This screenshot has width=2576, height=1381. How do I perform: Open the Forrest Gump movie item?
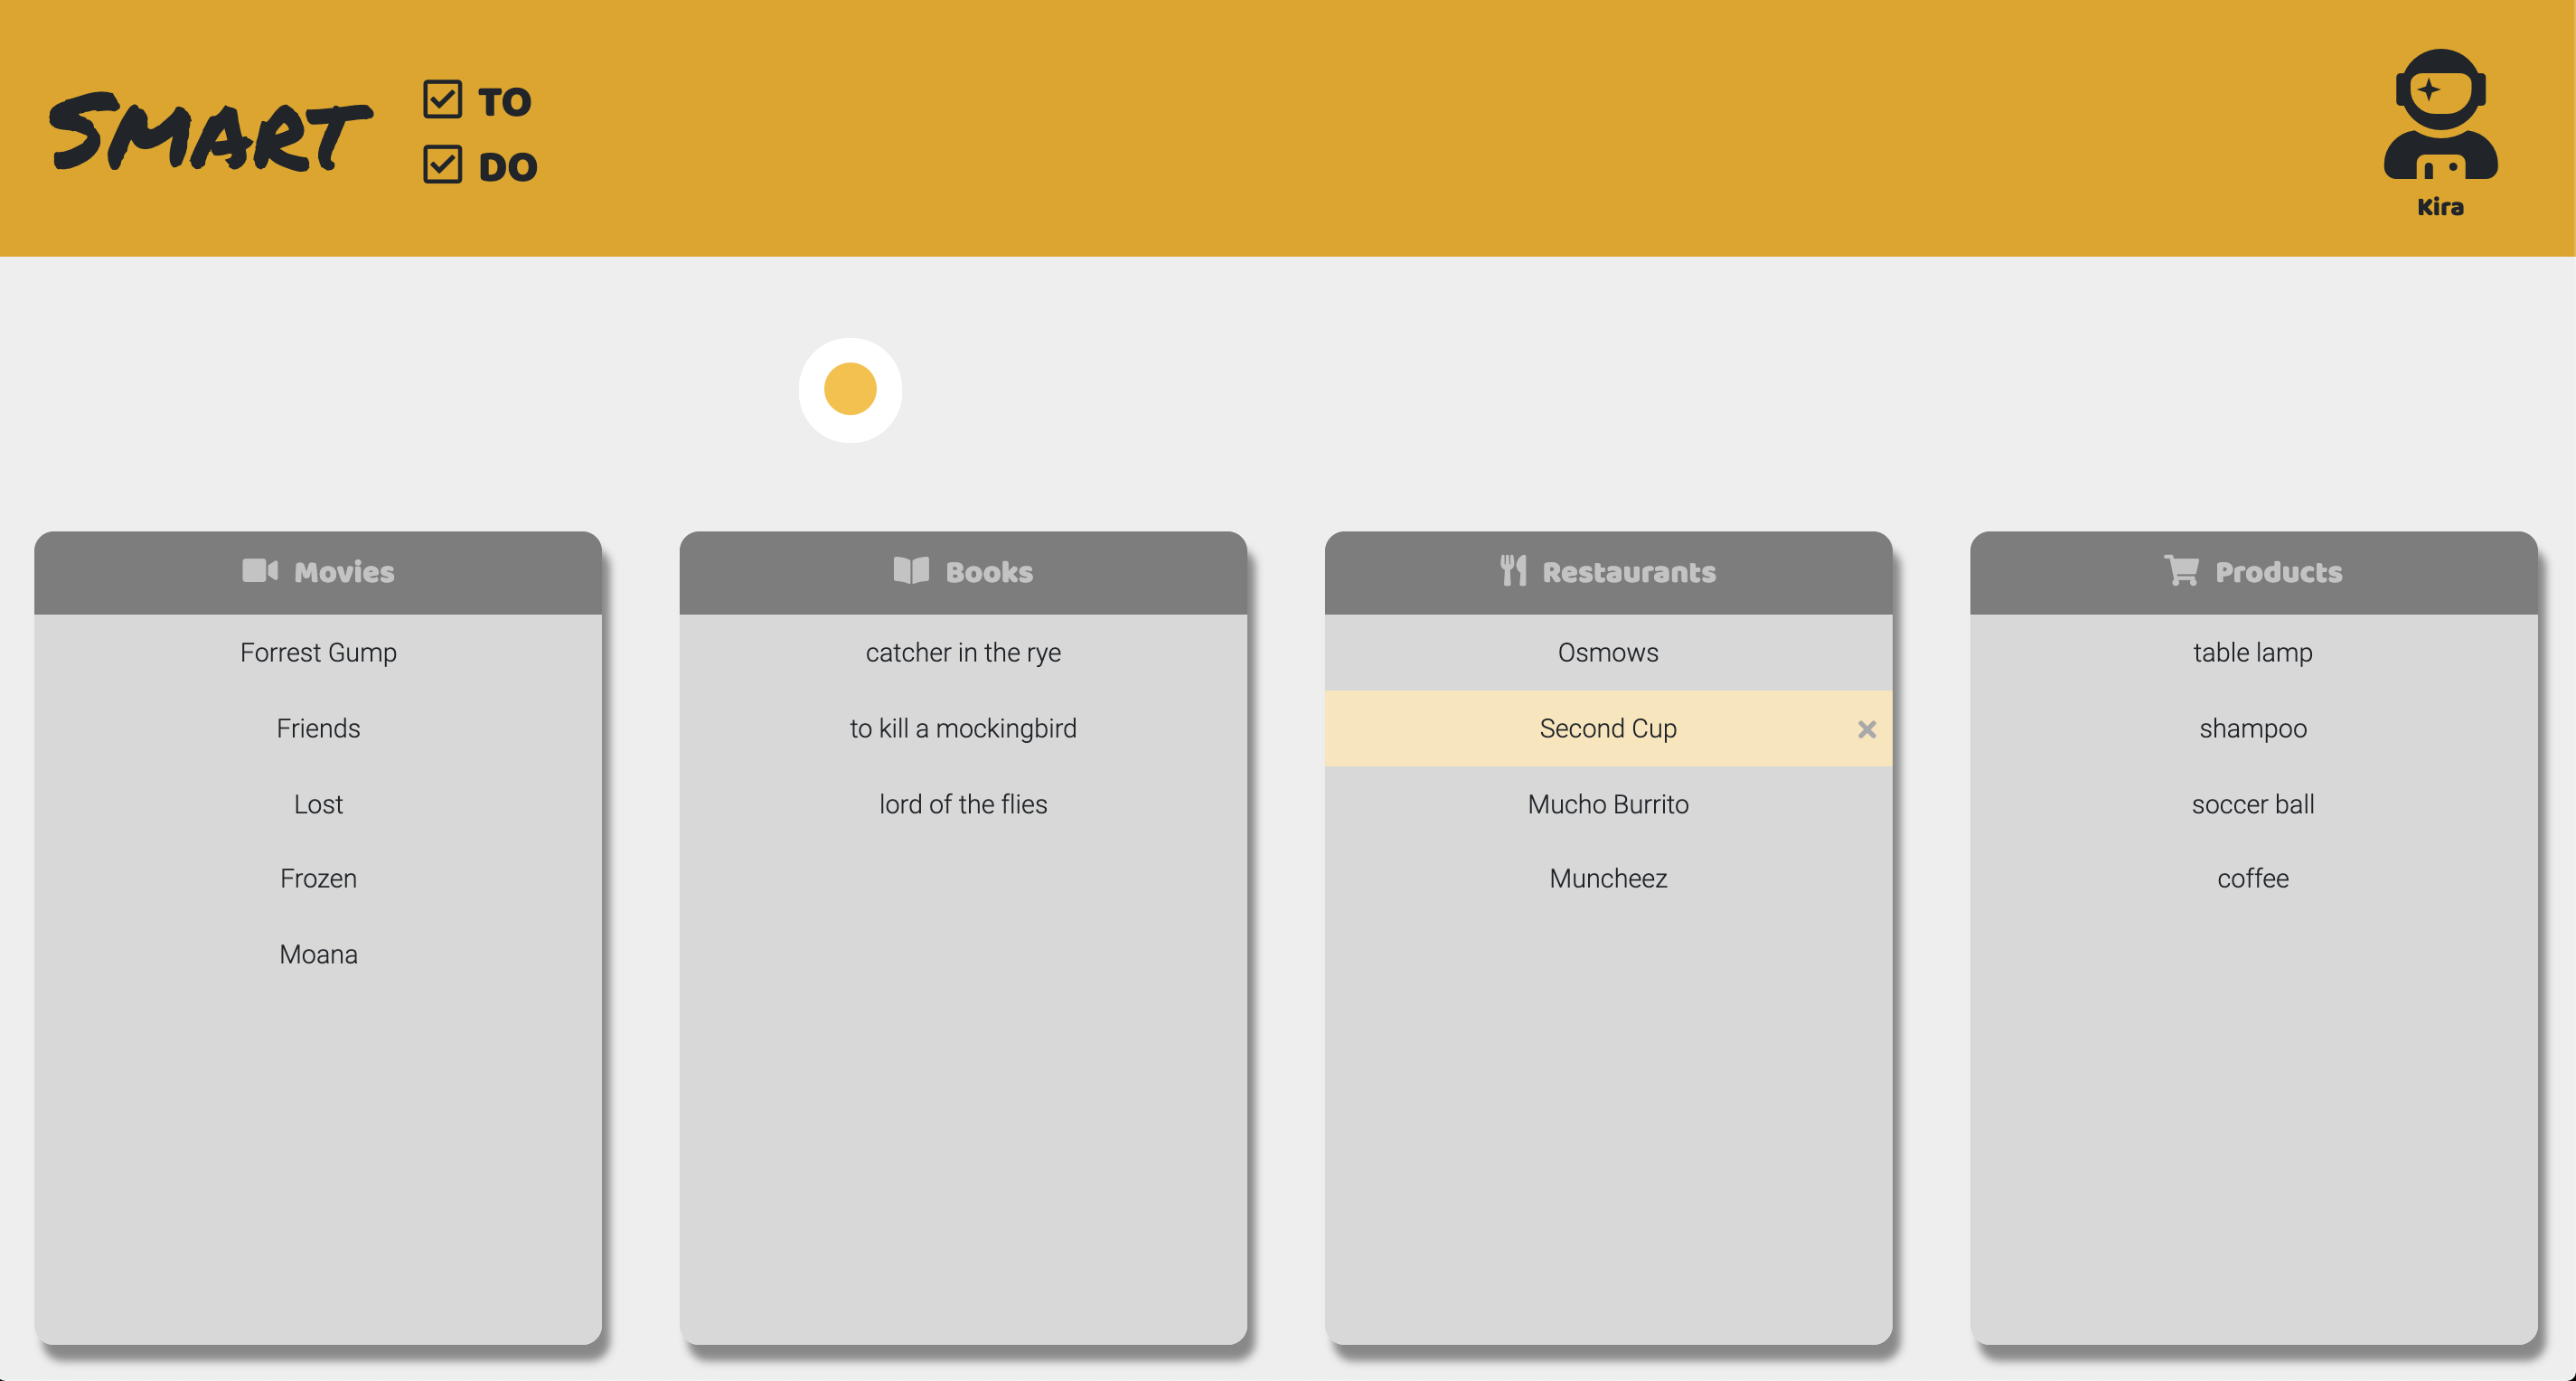pos(318,652)
